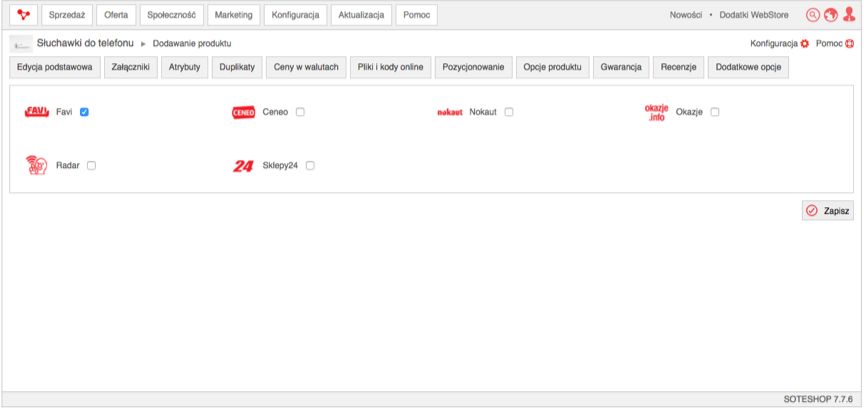Screen dimensions: 864x410
Task: Click Słuchawki do telefonu breadcrumb link
Action: [85, 43]
